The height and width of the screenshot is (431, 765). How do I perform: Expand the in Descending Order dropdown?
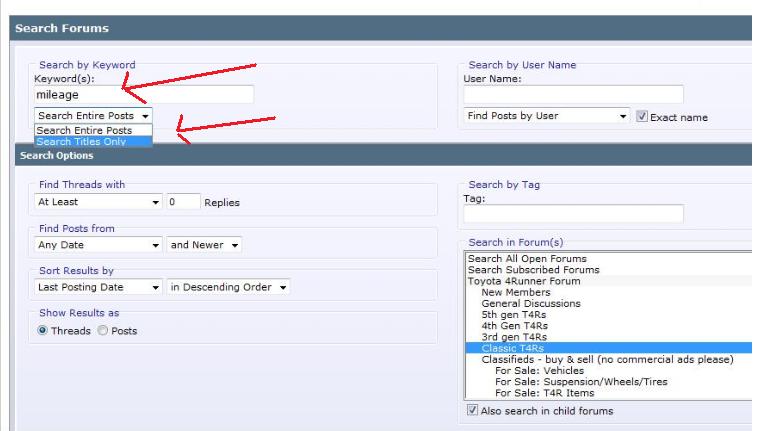[x=228, y=287]
